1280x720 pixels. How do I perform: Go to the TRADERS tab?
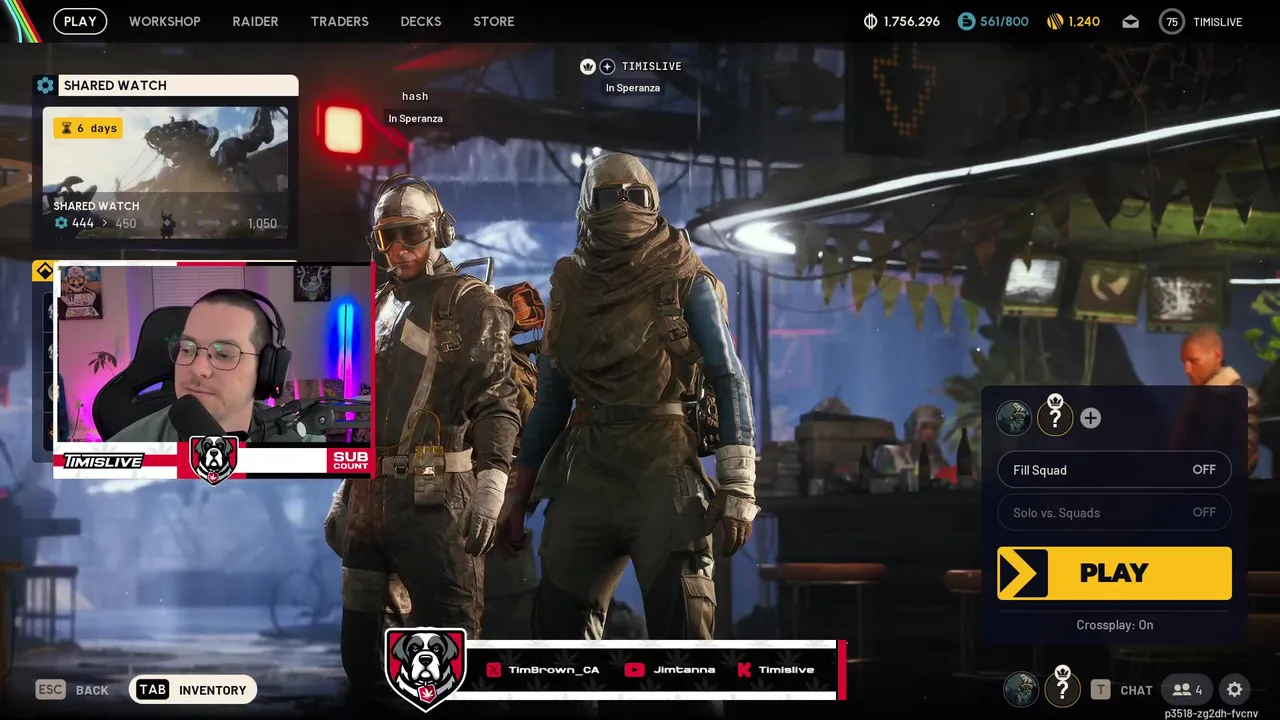[339, 21]
